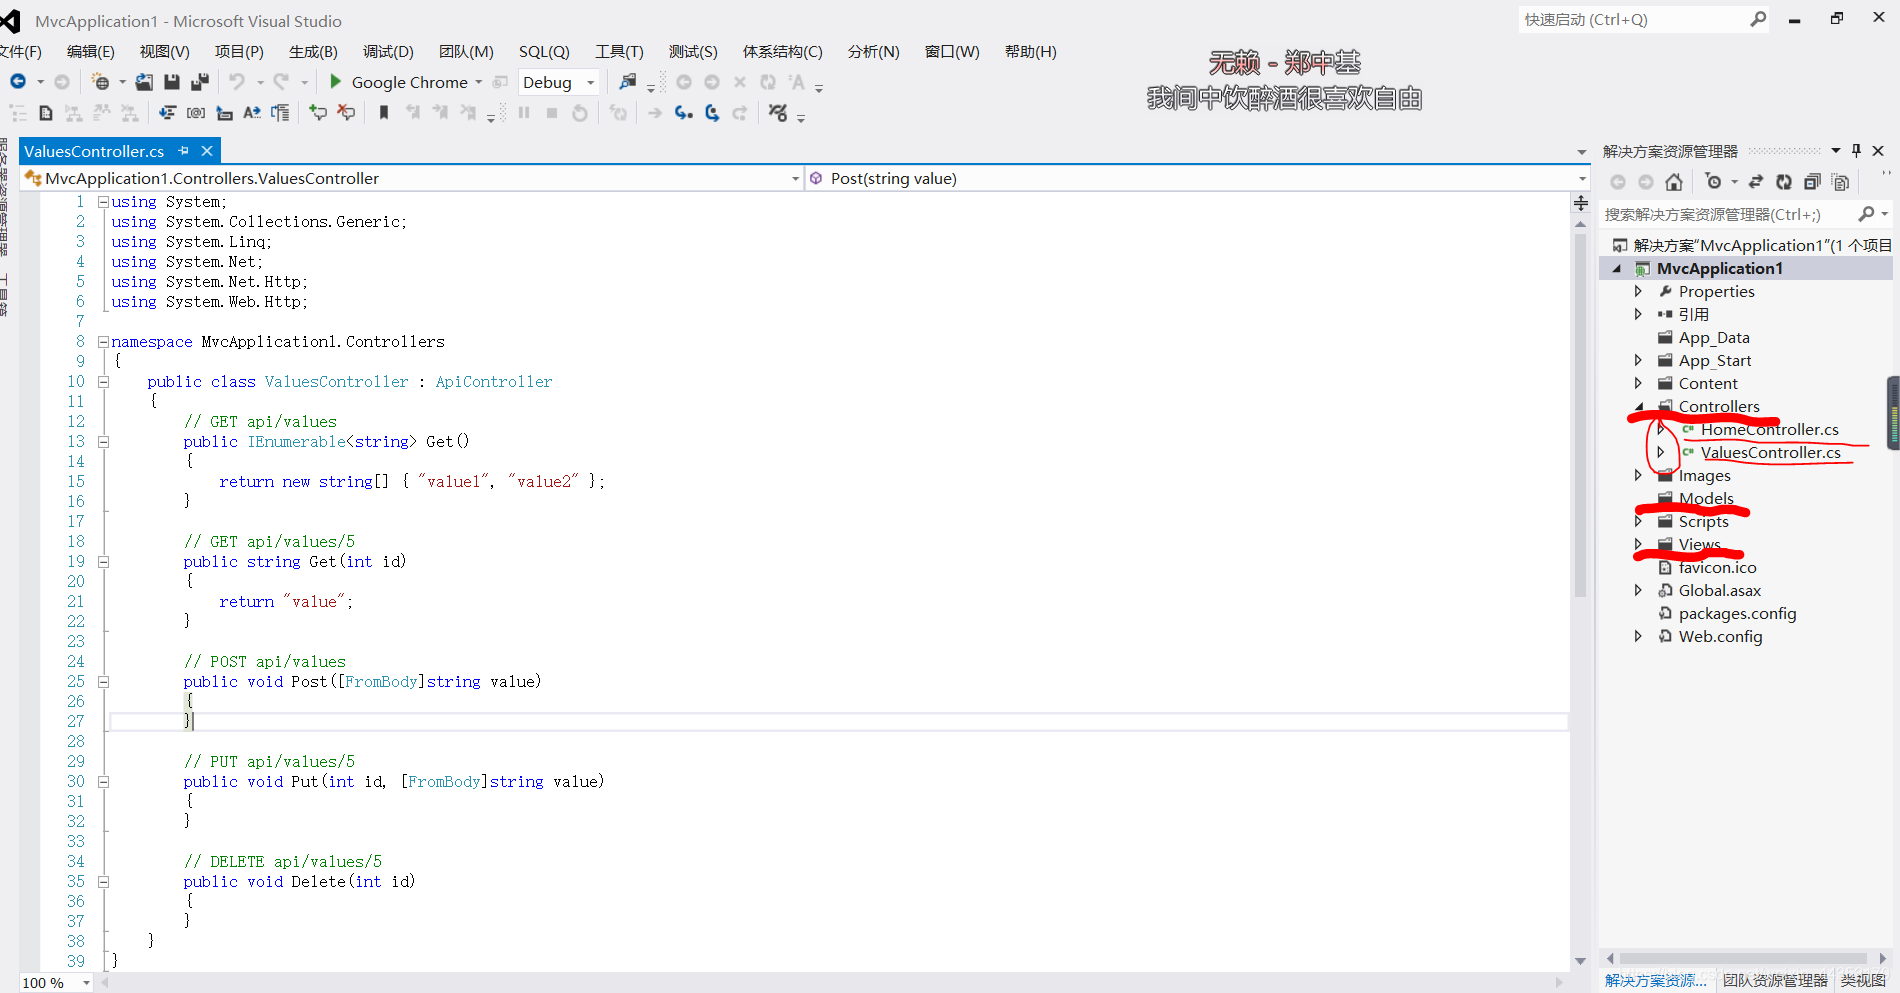The width and height of the screenshot is (1900, 993).
Task: Click the Home icon in Solution Explorer
Action: pos(1674,182)
